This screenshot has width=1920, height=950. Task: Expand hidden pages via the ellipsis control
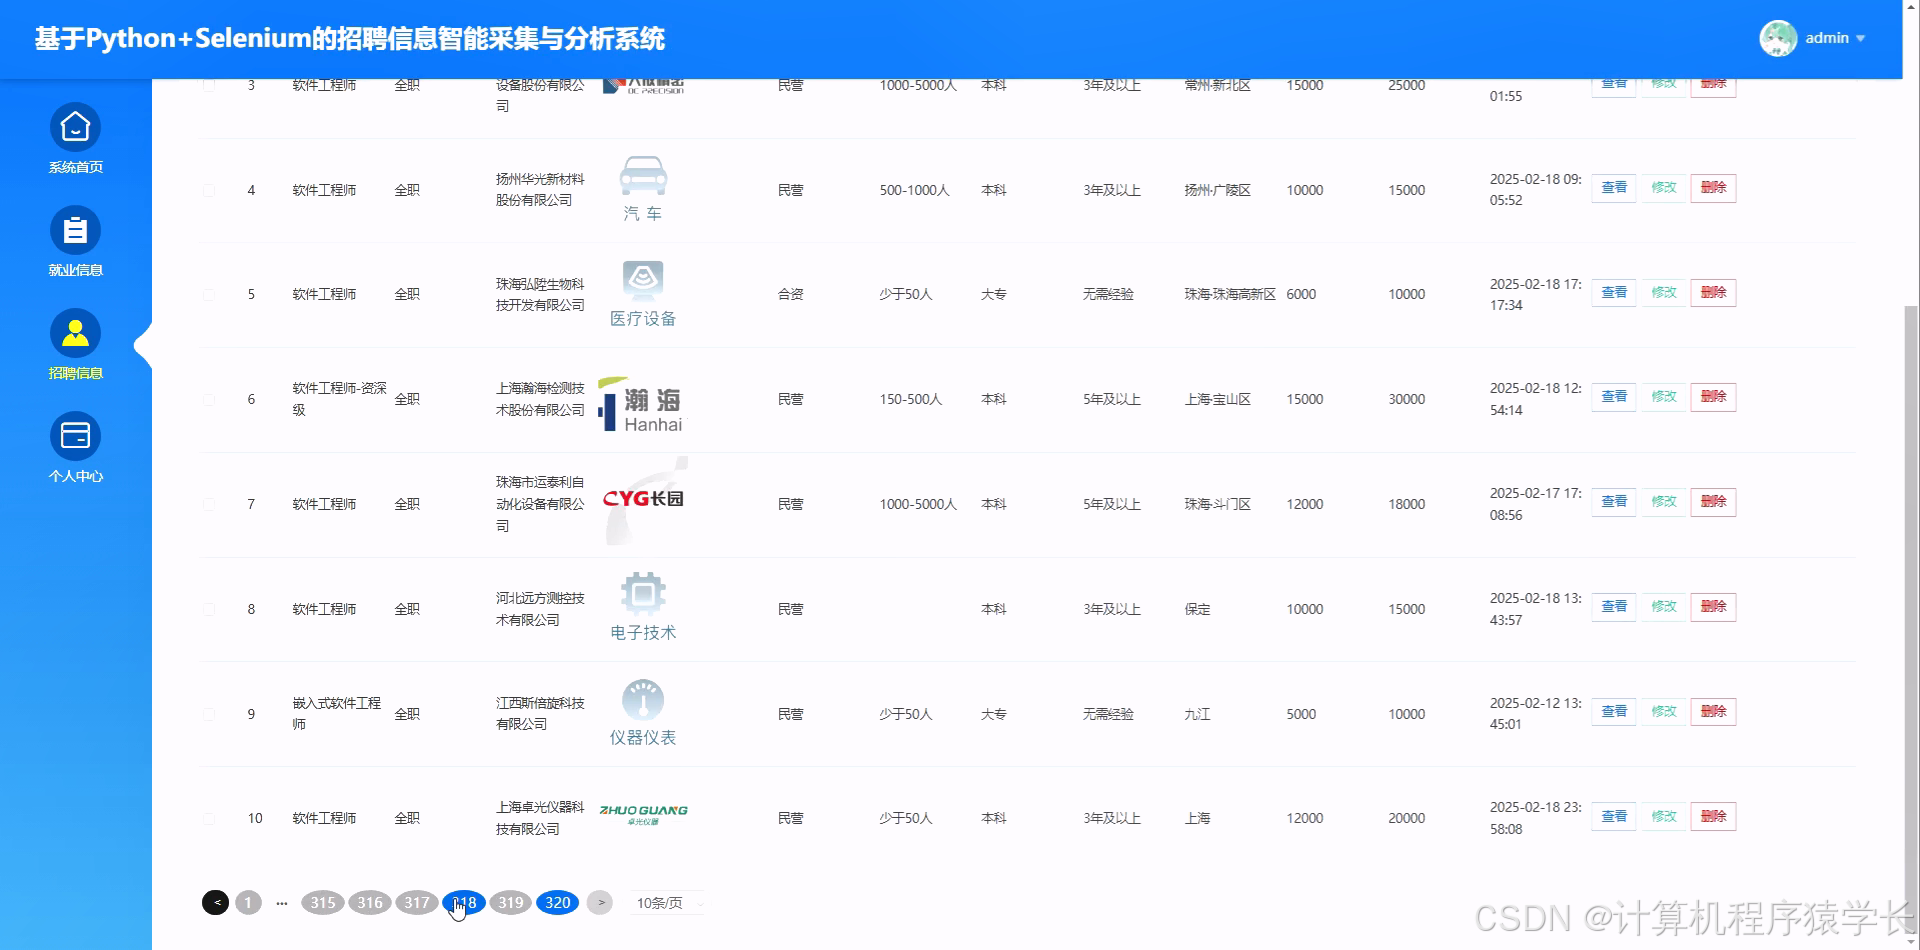coord(281,902)
